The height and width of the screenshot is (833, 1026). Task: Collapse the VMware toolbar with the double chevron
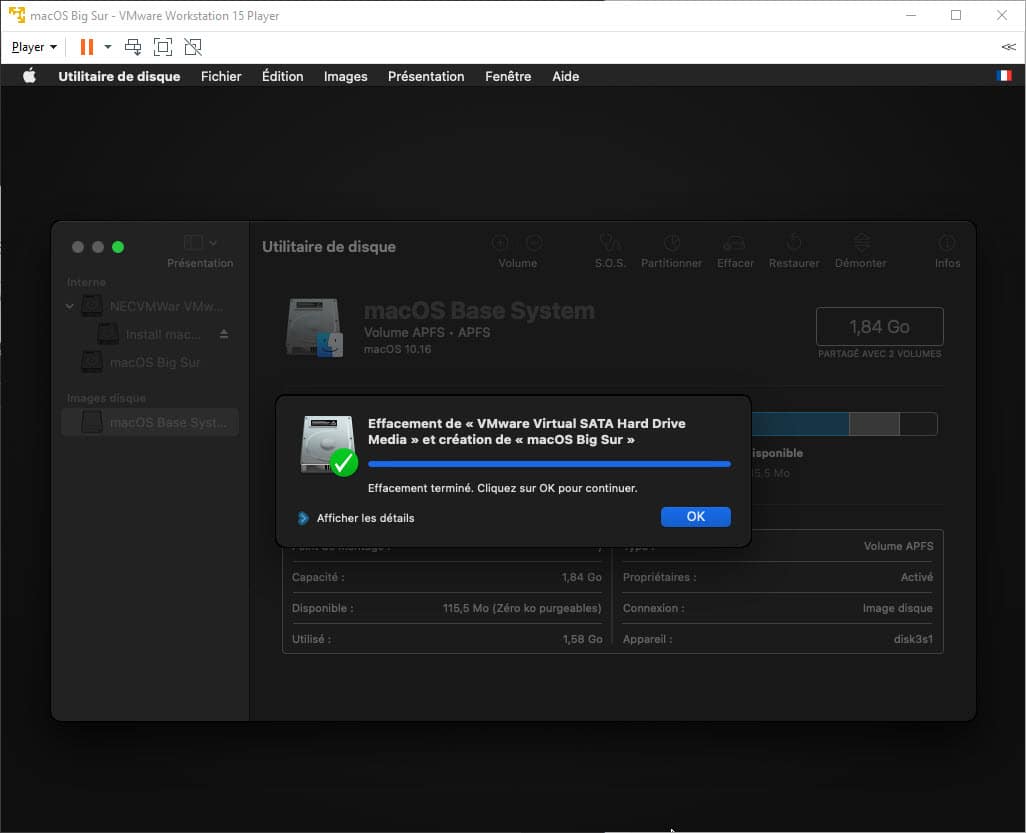[x=1008, y=47]
